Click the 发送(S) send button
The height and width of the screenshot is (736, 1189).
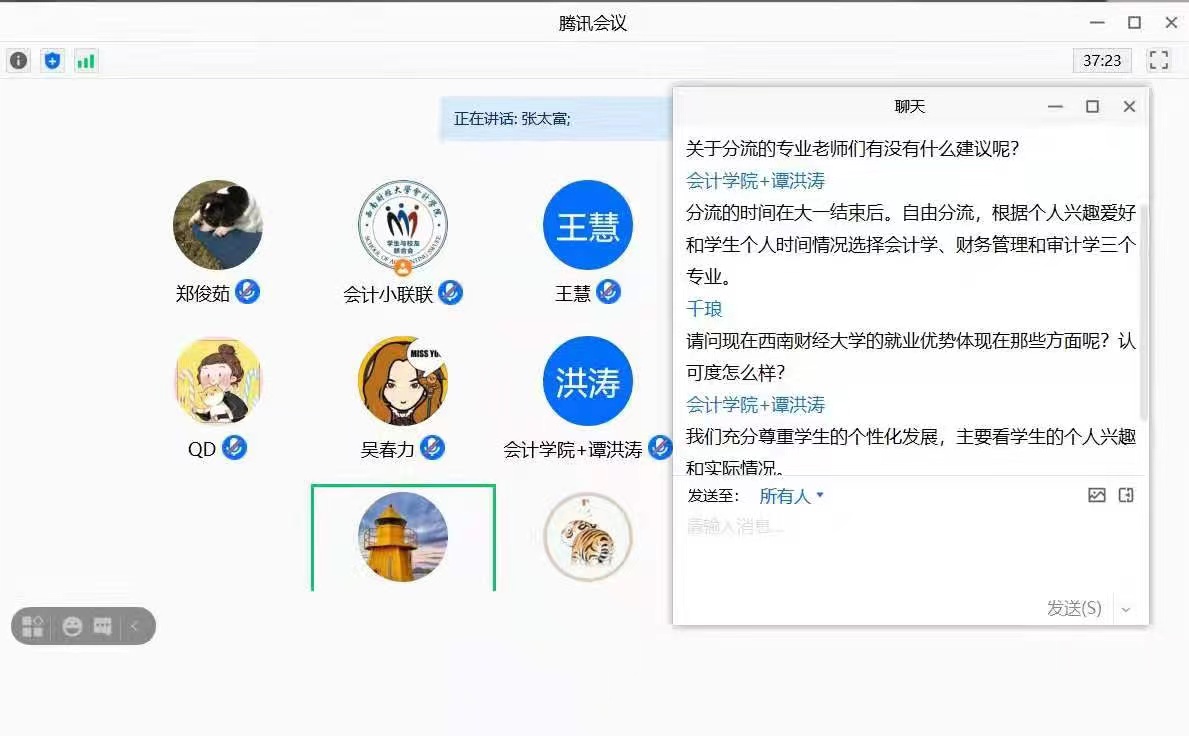coord(1073,608)
